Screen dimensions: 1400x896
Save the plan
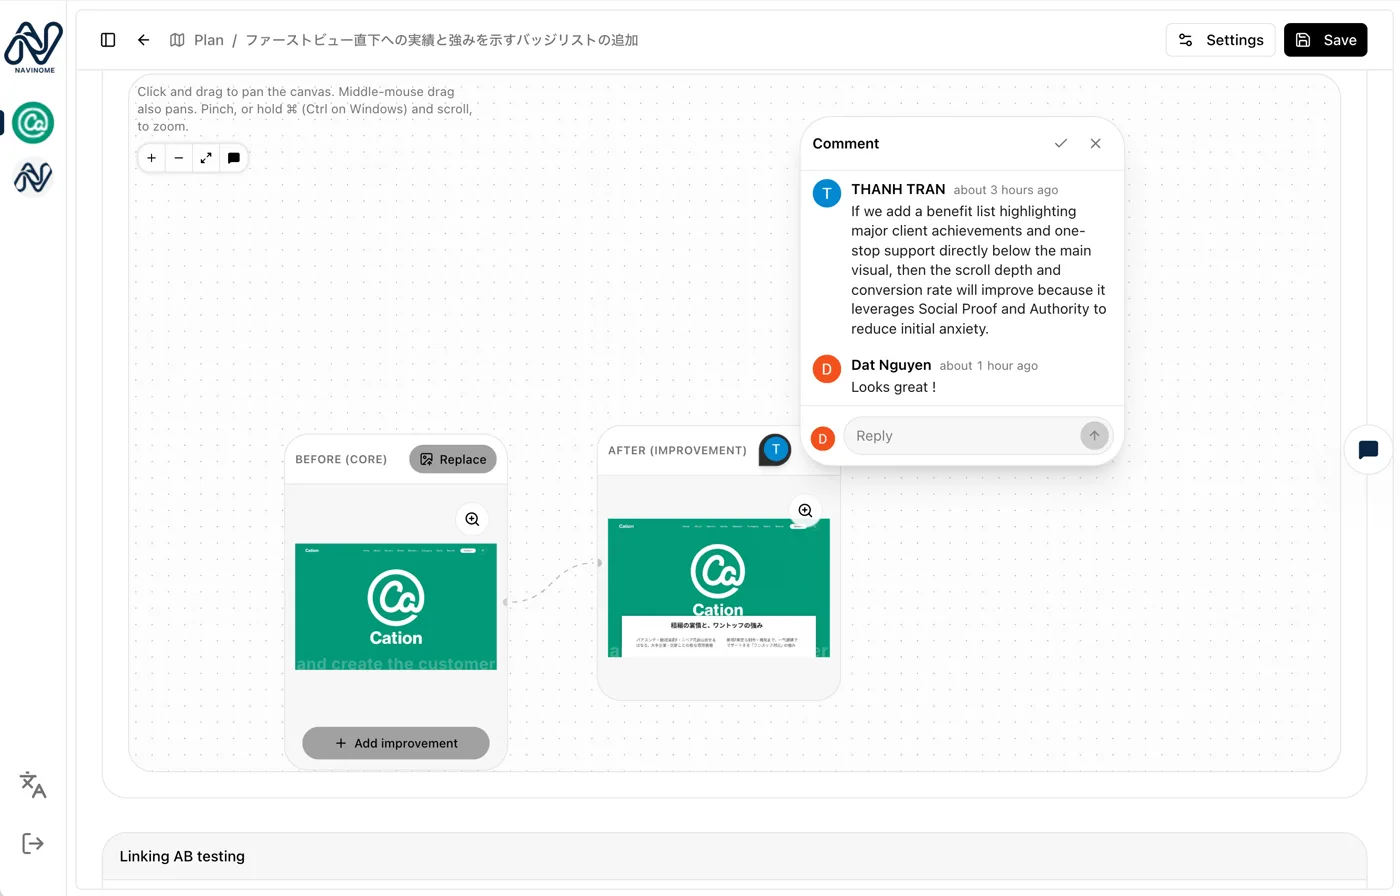coord(1325,40)
